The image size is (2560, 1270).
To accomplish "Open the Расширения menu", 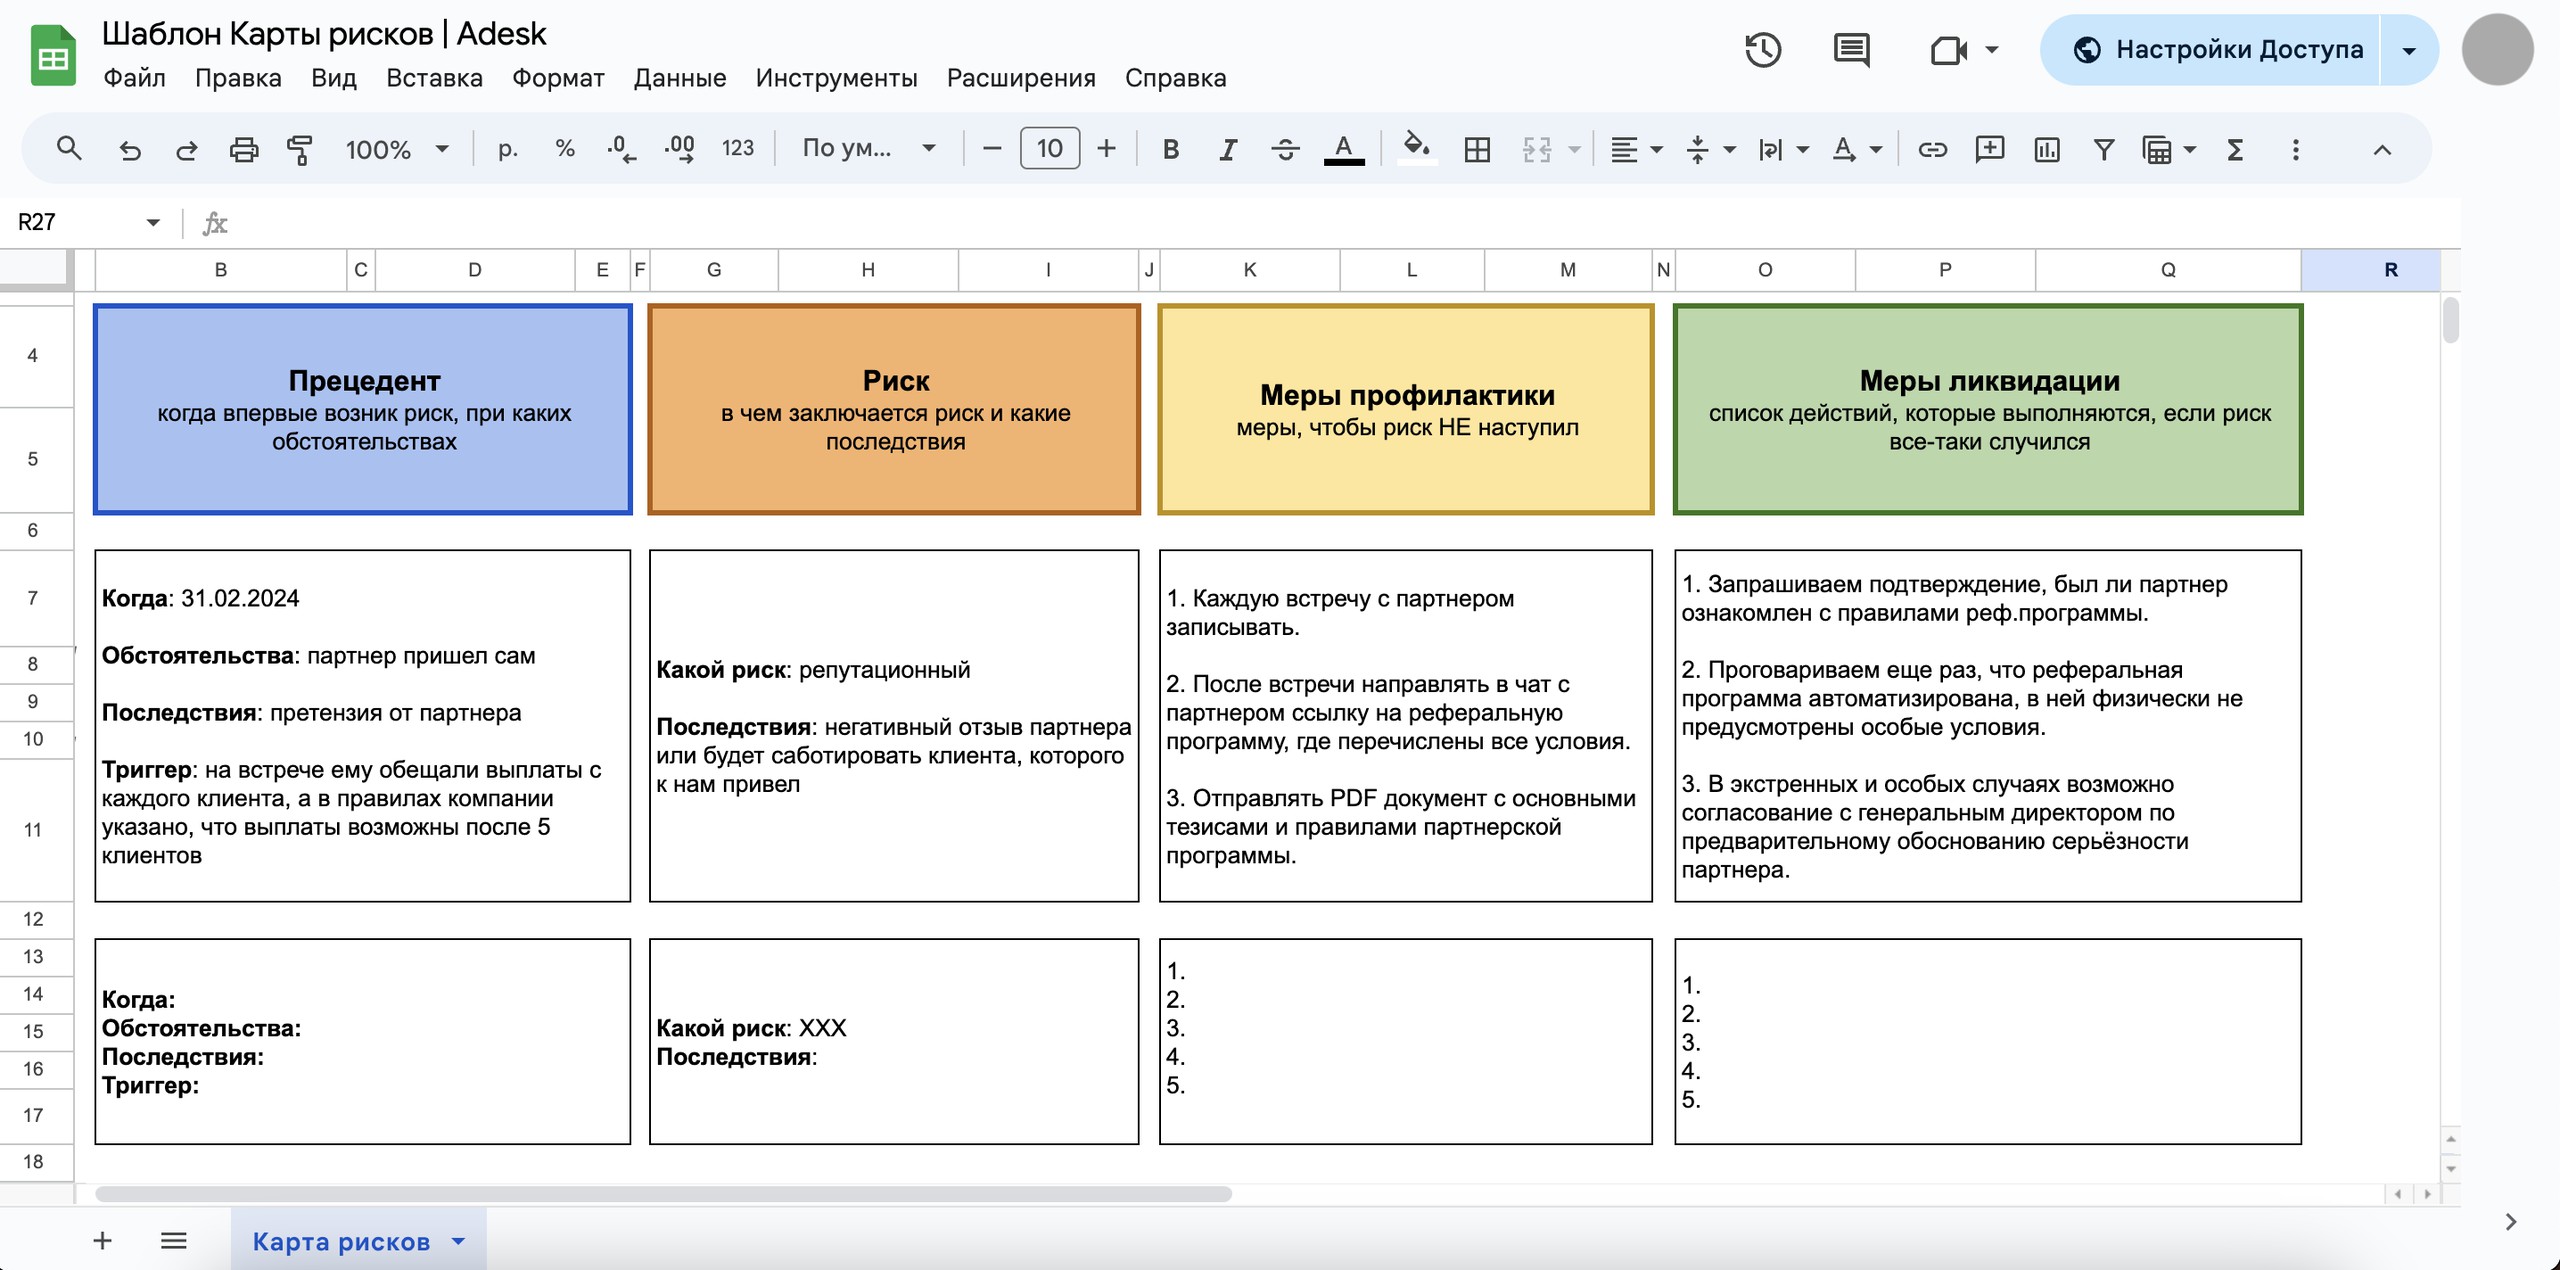I will tap(1020, 78).
